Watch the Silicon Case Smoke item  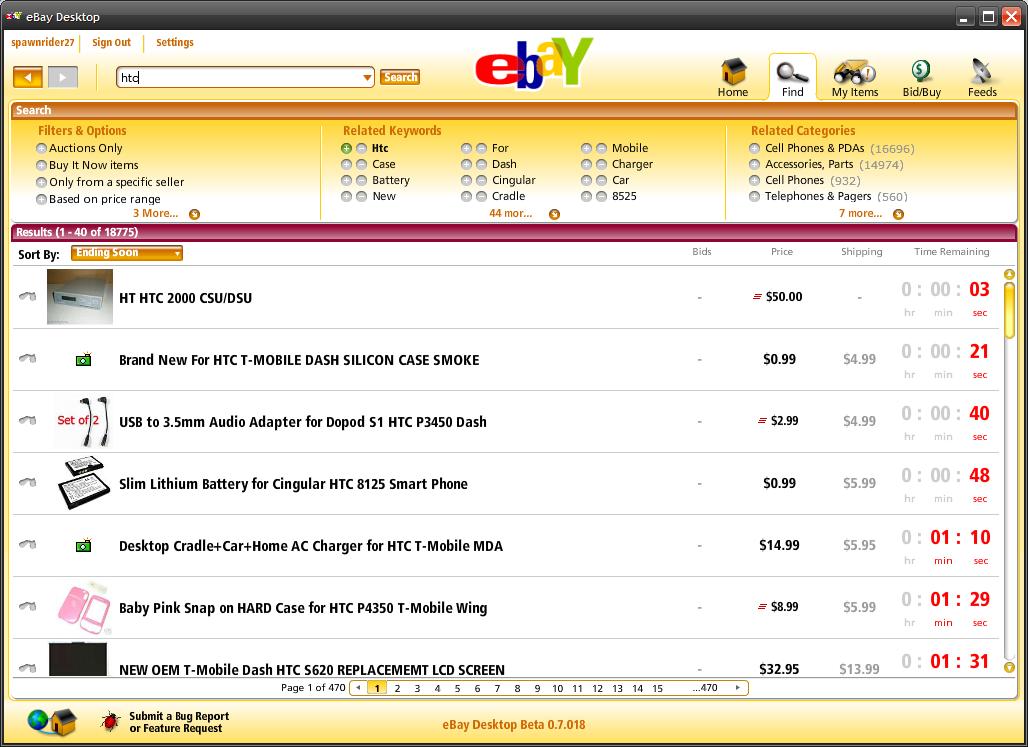click(x=28, y=358)
